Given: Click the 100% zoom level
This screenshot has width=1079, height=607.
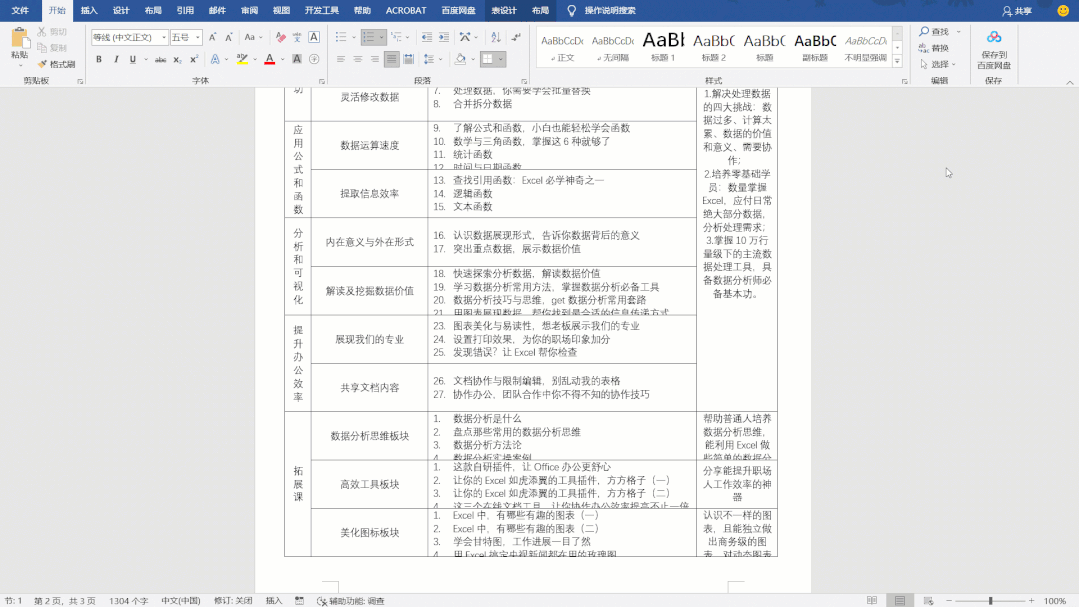Looking at the screenshot, I should (1055, 601).
